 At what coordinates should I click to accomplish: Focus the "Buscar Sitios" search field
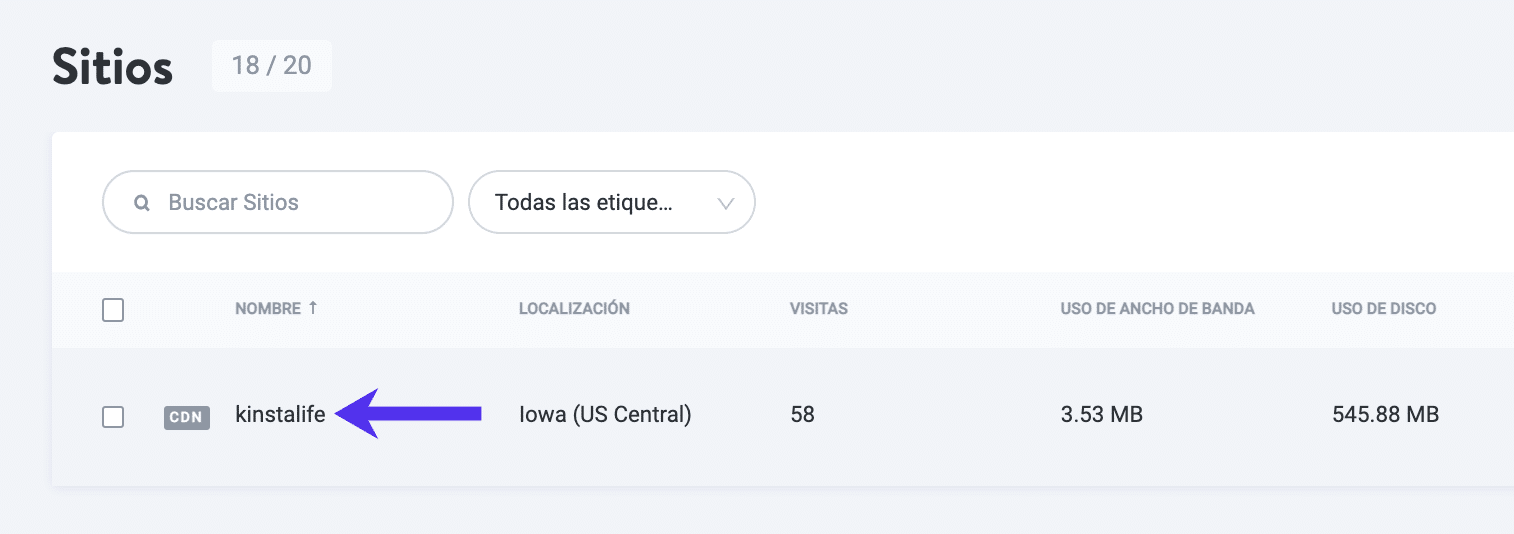pos(290,203)
